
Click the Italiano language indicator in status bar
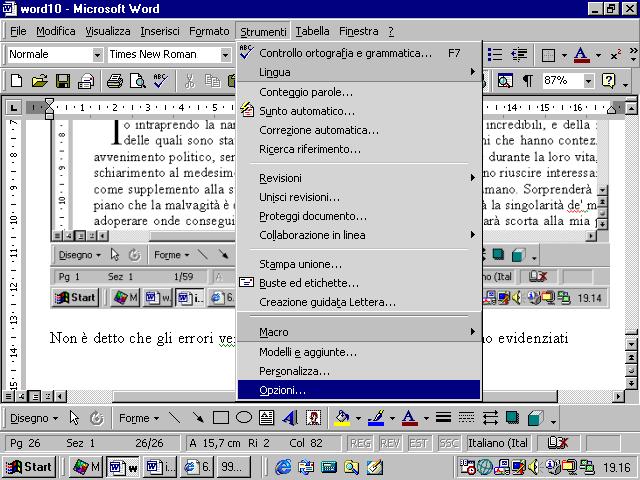point(497,443)
